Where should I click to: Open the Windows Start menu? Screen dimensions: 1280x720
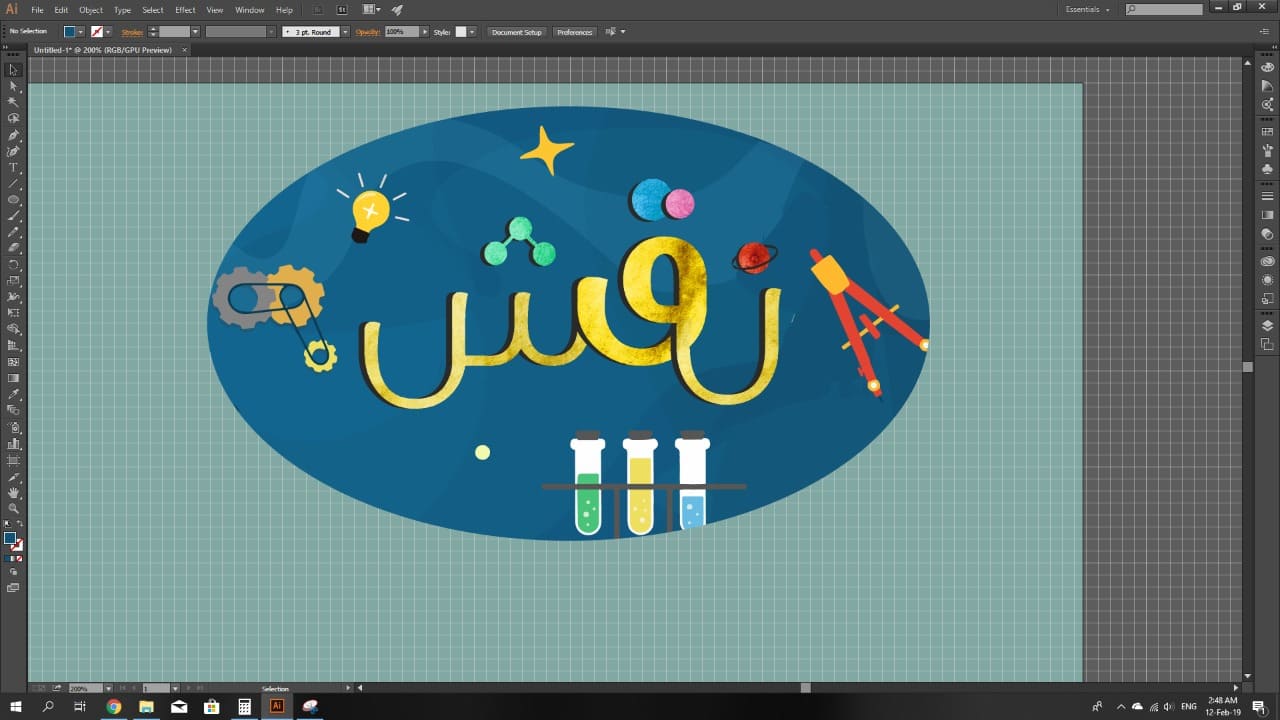[15, 707]
